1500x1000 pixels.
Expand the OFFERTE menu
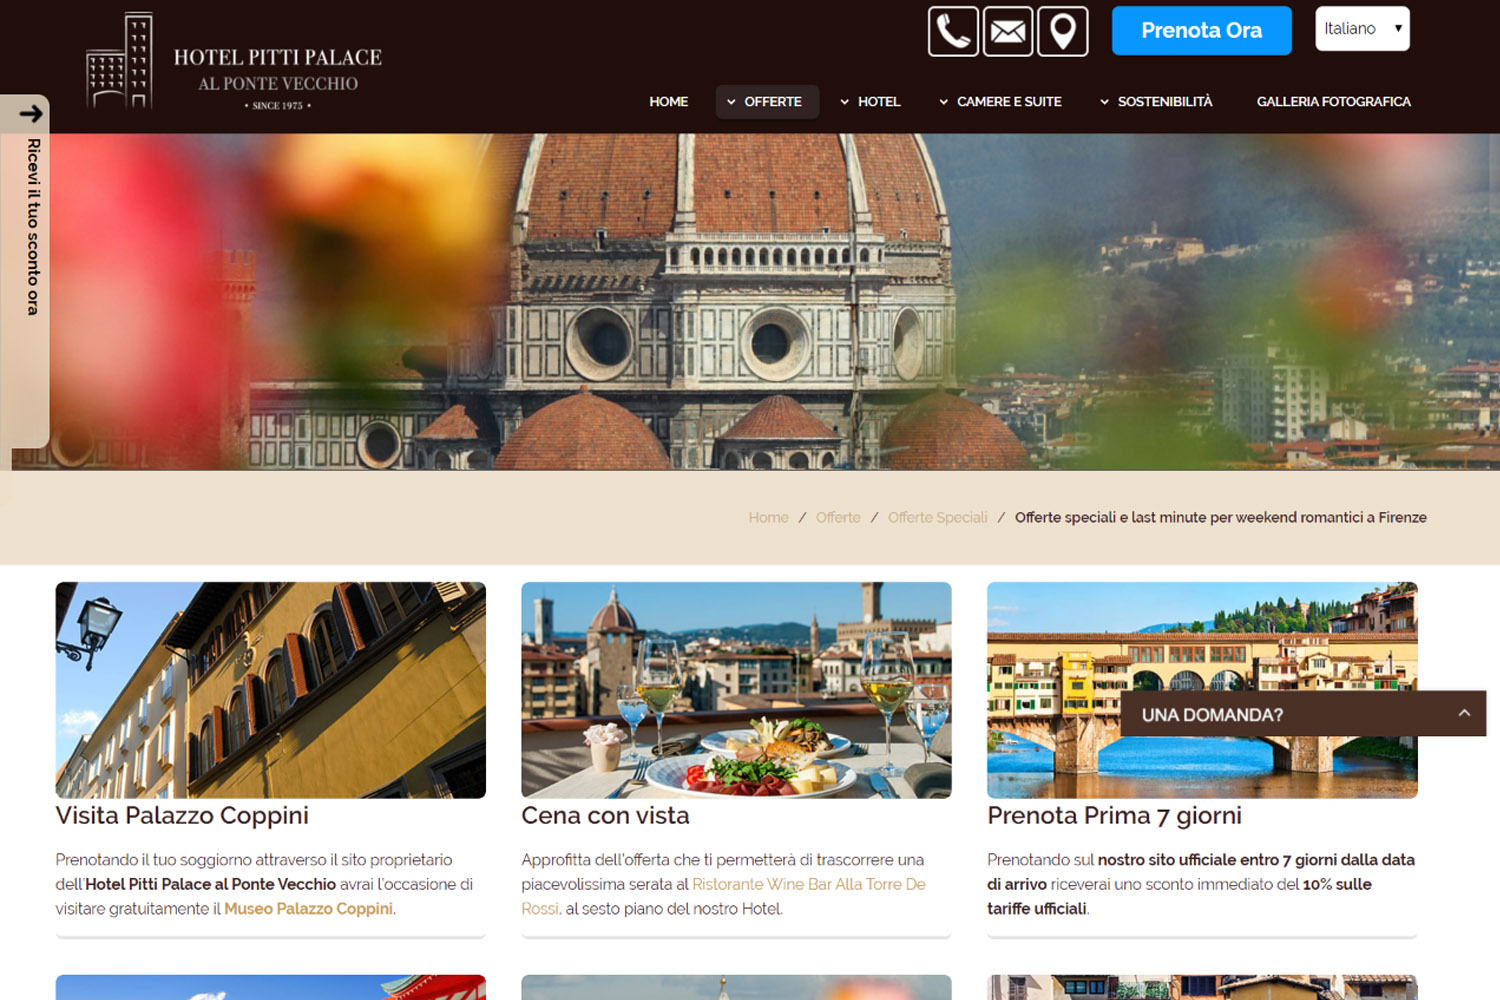pyautogui.click(x=767, y=102)
